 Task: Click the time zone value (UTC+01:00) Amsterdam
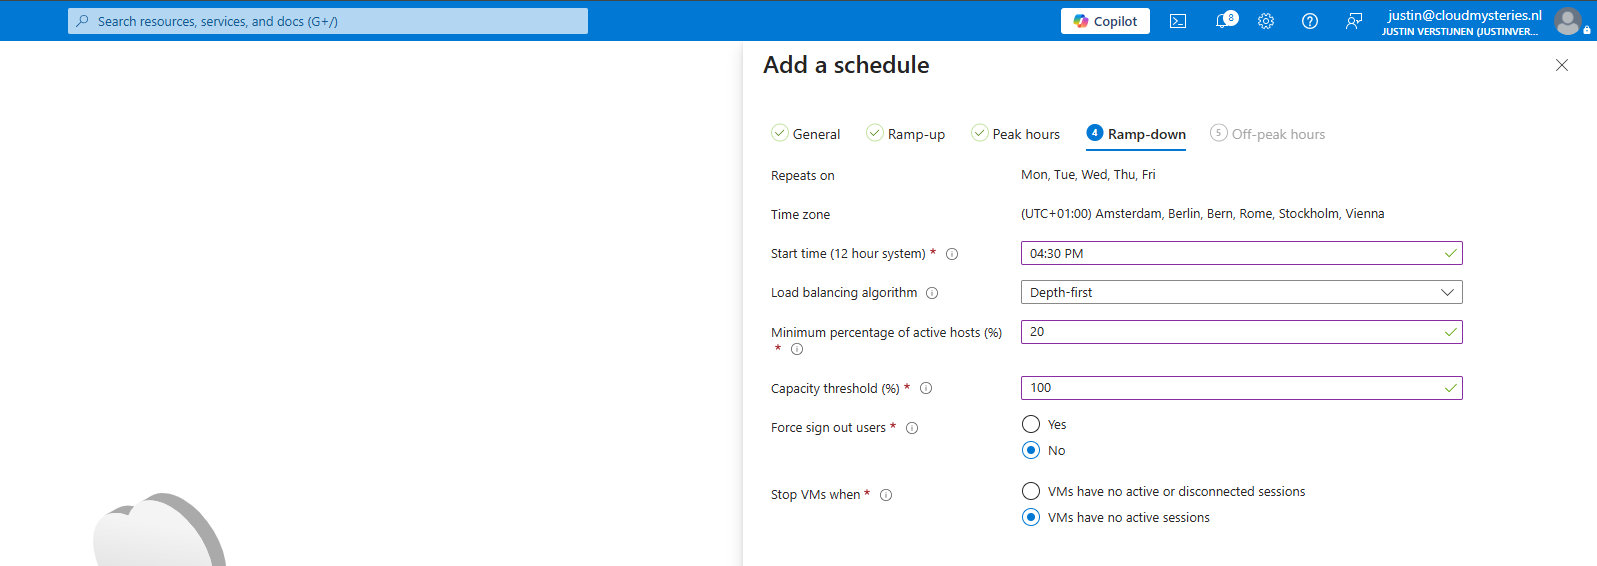pos(1203,214)
